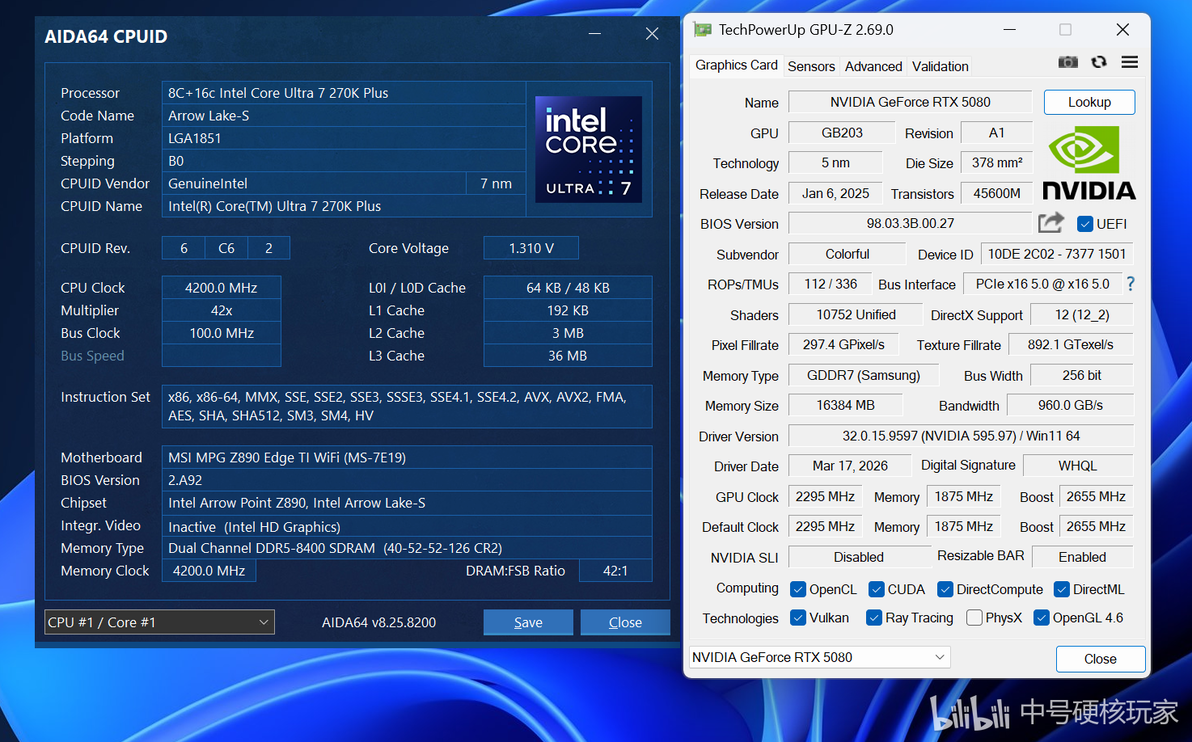The image size is (1192, 742).
Task: Click the Device ID 10DE 2C02 field
Action: pyautogui.click(x=1057, y=254)
